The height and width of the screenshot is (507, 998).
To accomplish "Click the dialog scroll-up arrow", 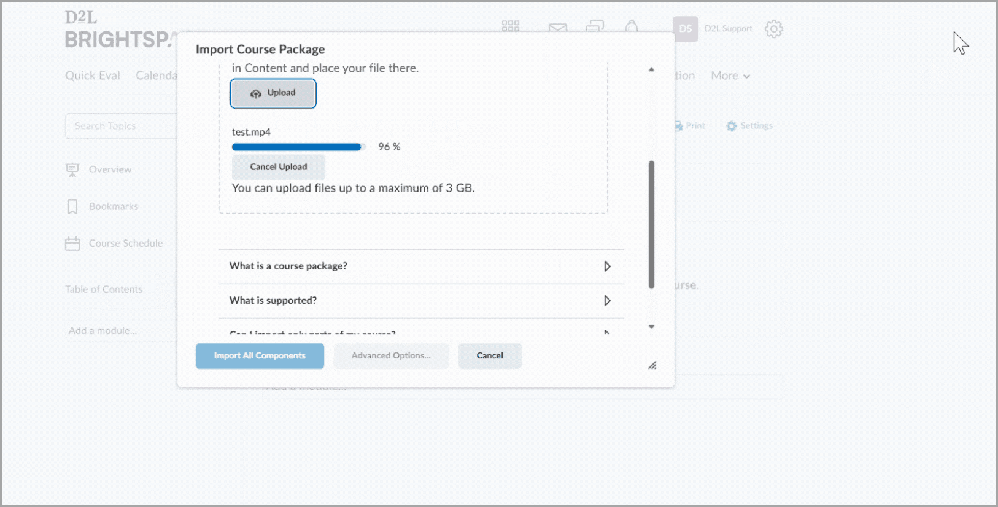I will 651,69.
